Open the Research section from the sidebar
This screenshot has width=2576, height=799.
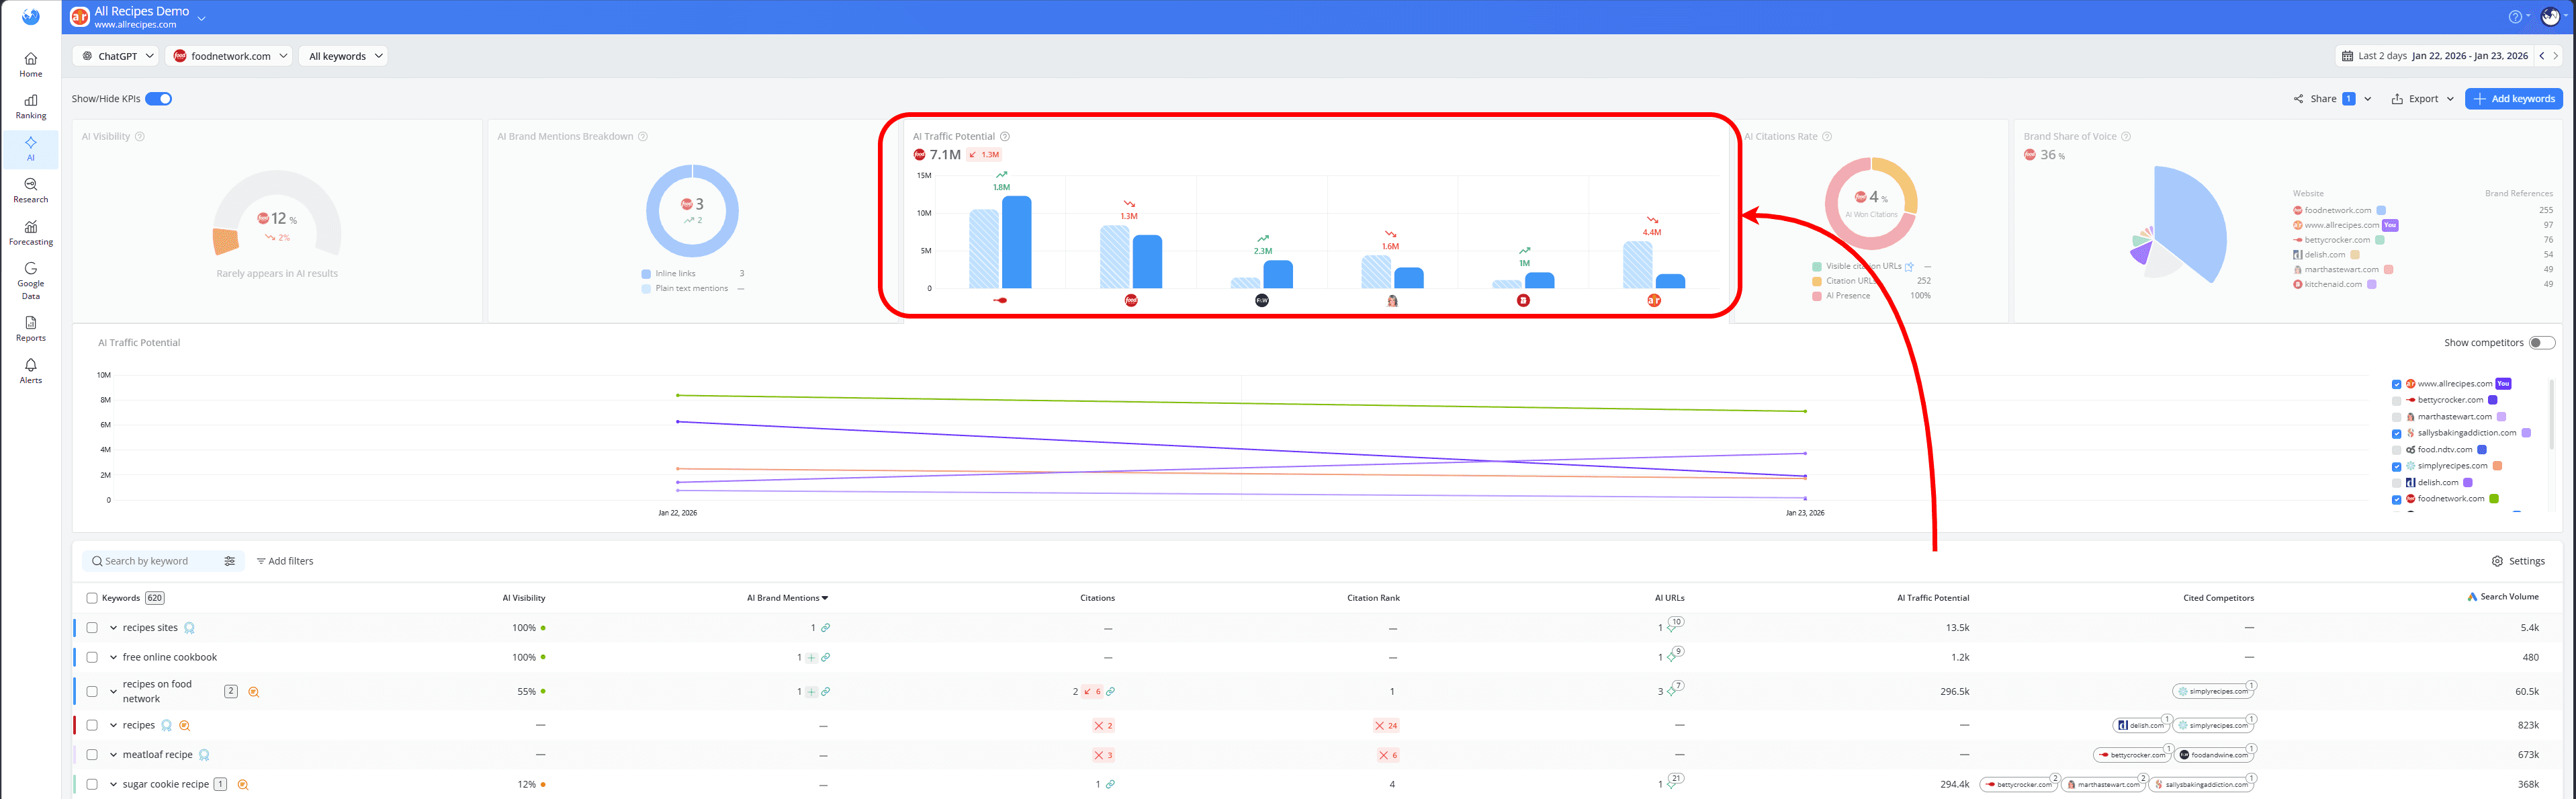point(30,191)
